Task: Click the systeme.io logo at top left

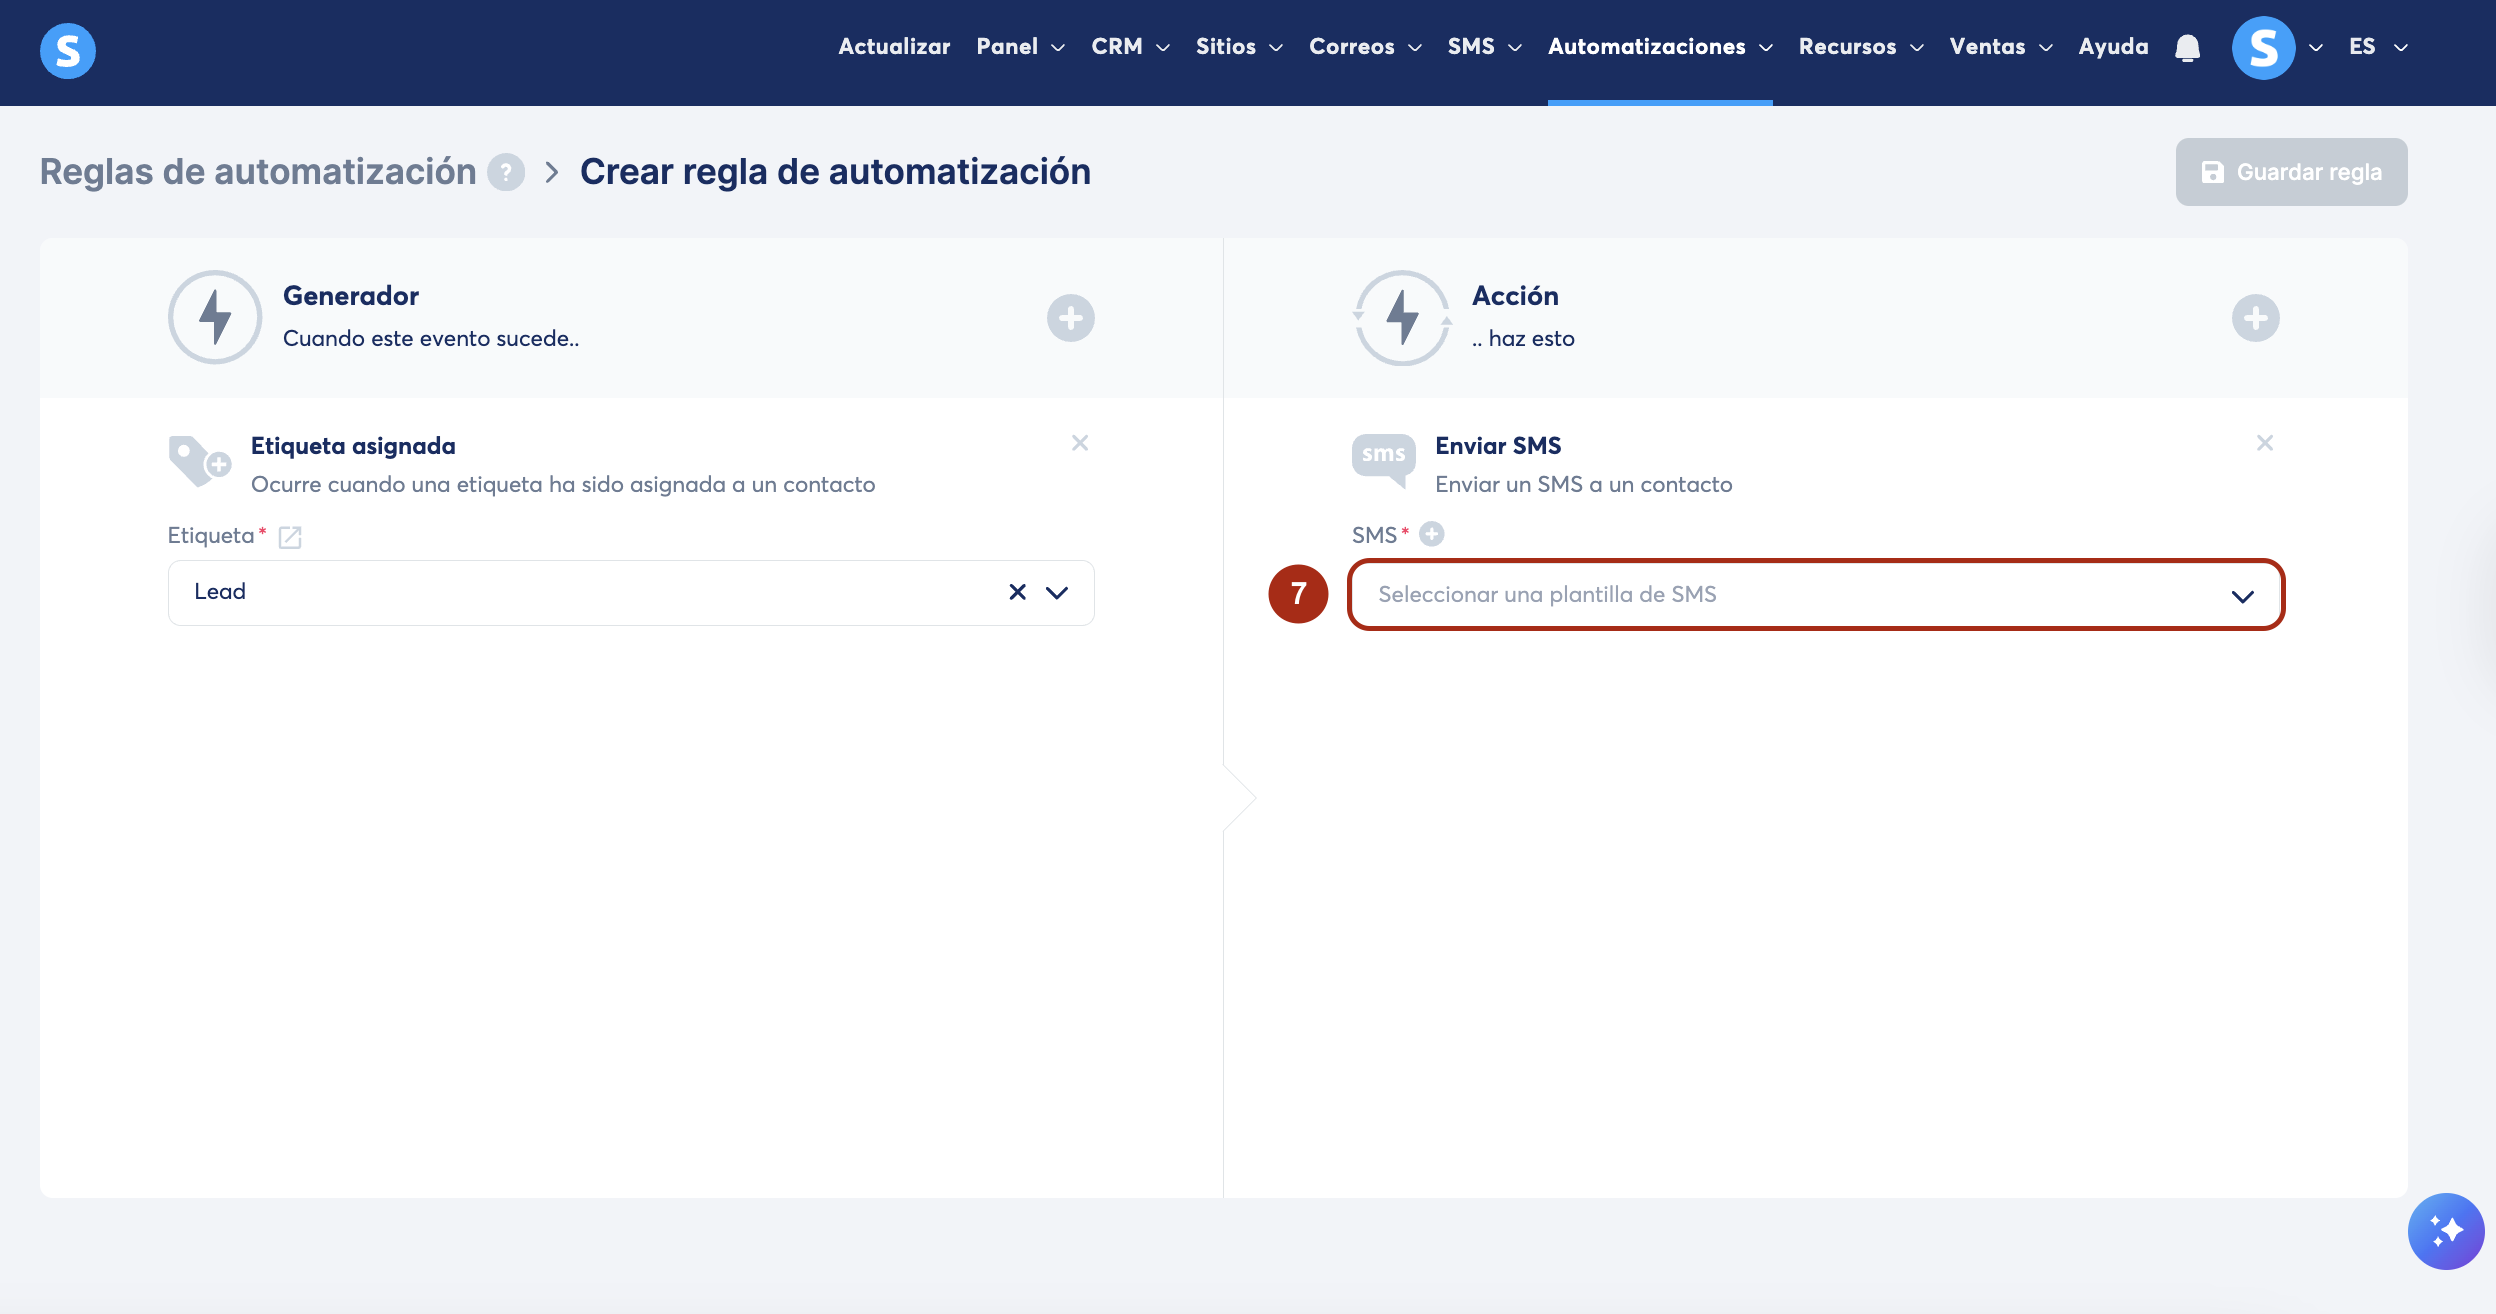Action: click(x=68, y=50)
